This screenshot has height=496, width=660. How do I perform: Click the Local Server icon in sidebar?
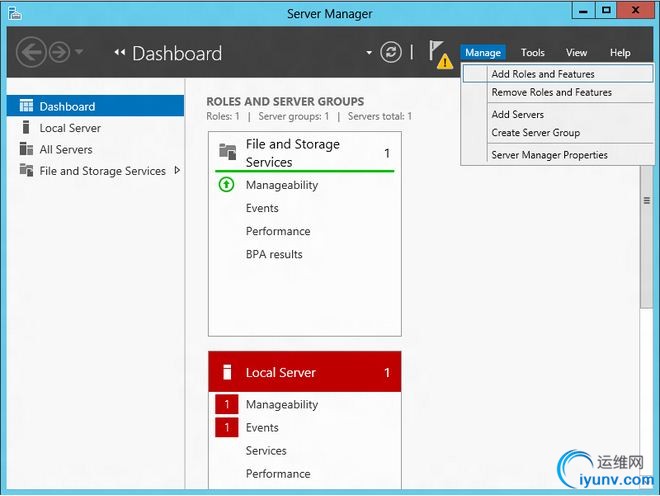click(x=26, y=127)
